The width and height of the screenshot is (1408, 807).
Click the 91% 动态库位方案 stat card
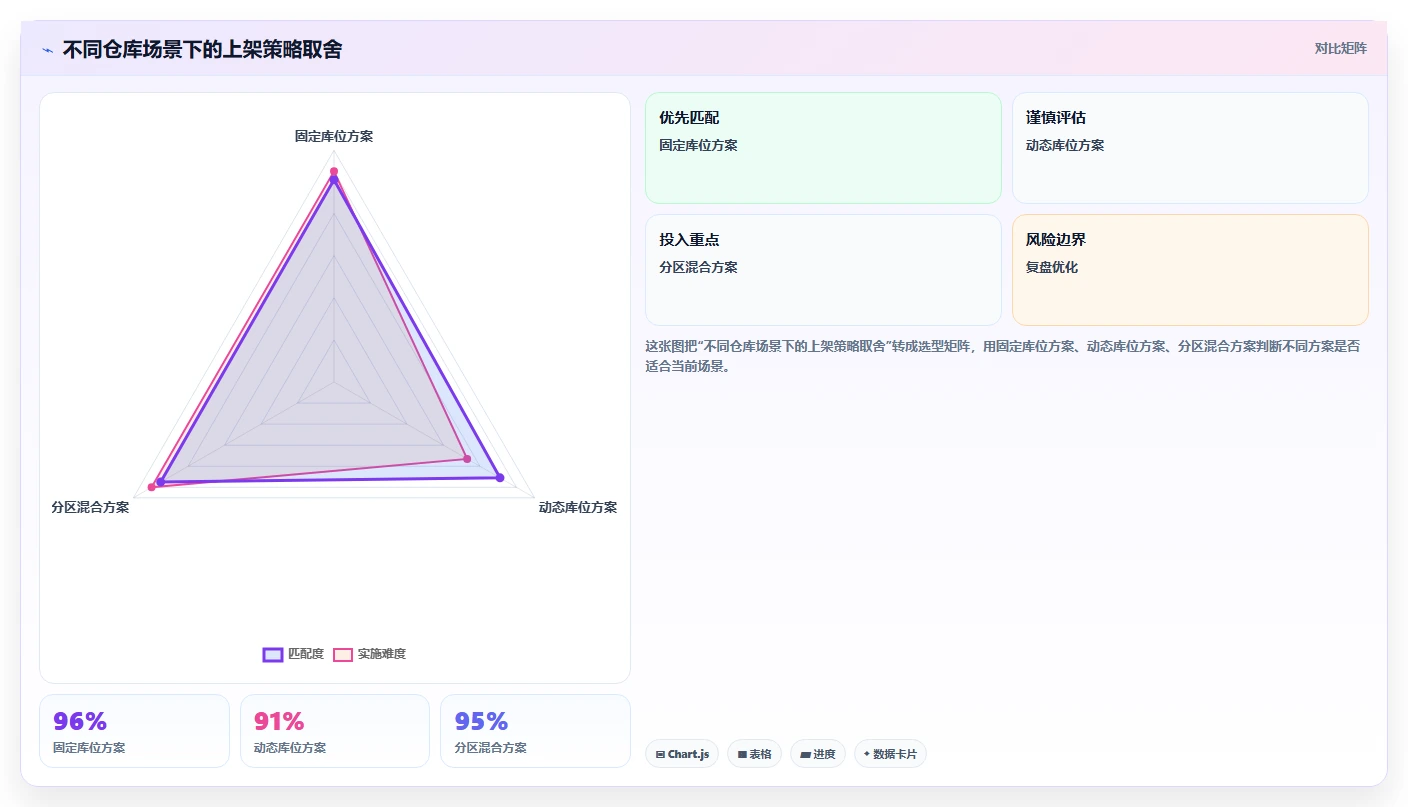335,731
